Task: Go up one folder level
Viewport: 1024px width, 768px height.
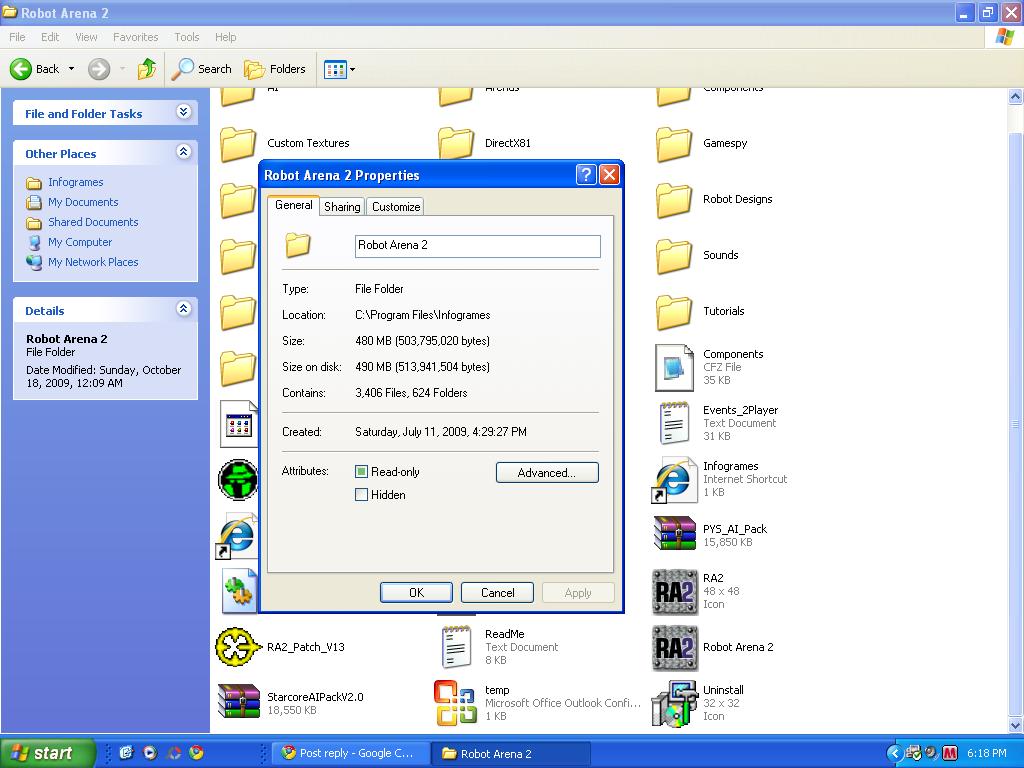Action: click(147, 69)
